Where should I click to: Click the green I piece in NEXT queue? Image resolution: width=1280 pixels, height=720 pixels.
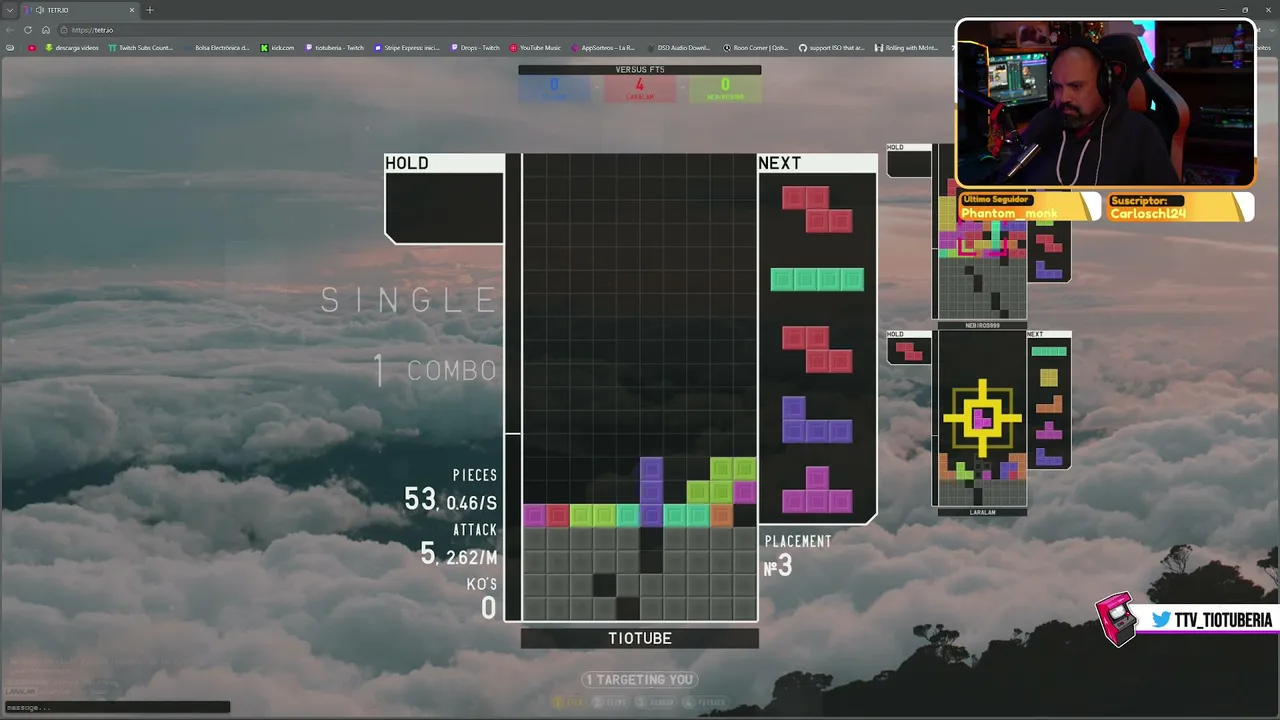click(817, 280)
